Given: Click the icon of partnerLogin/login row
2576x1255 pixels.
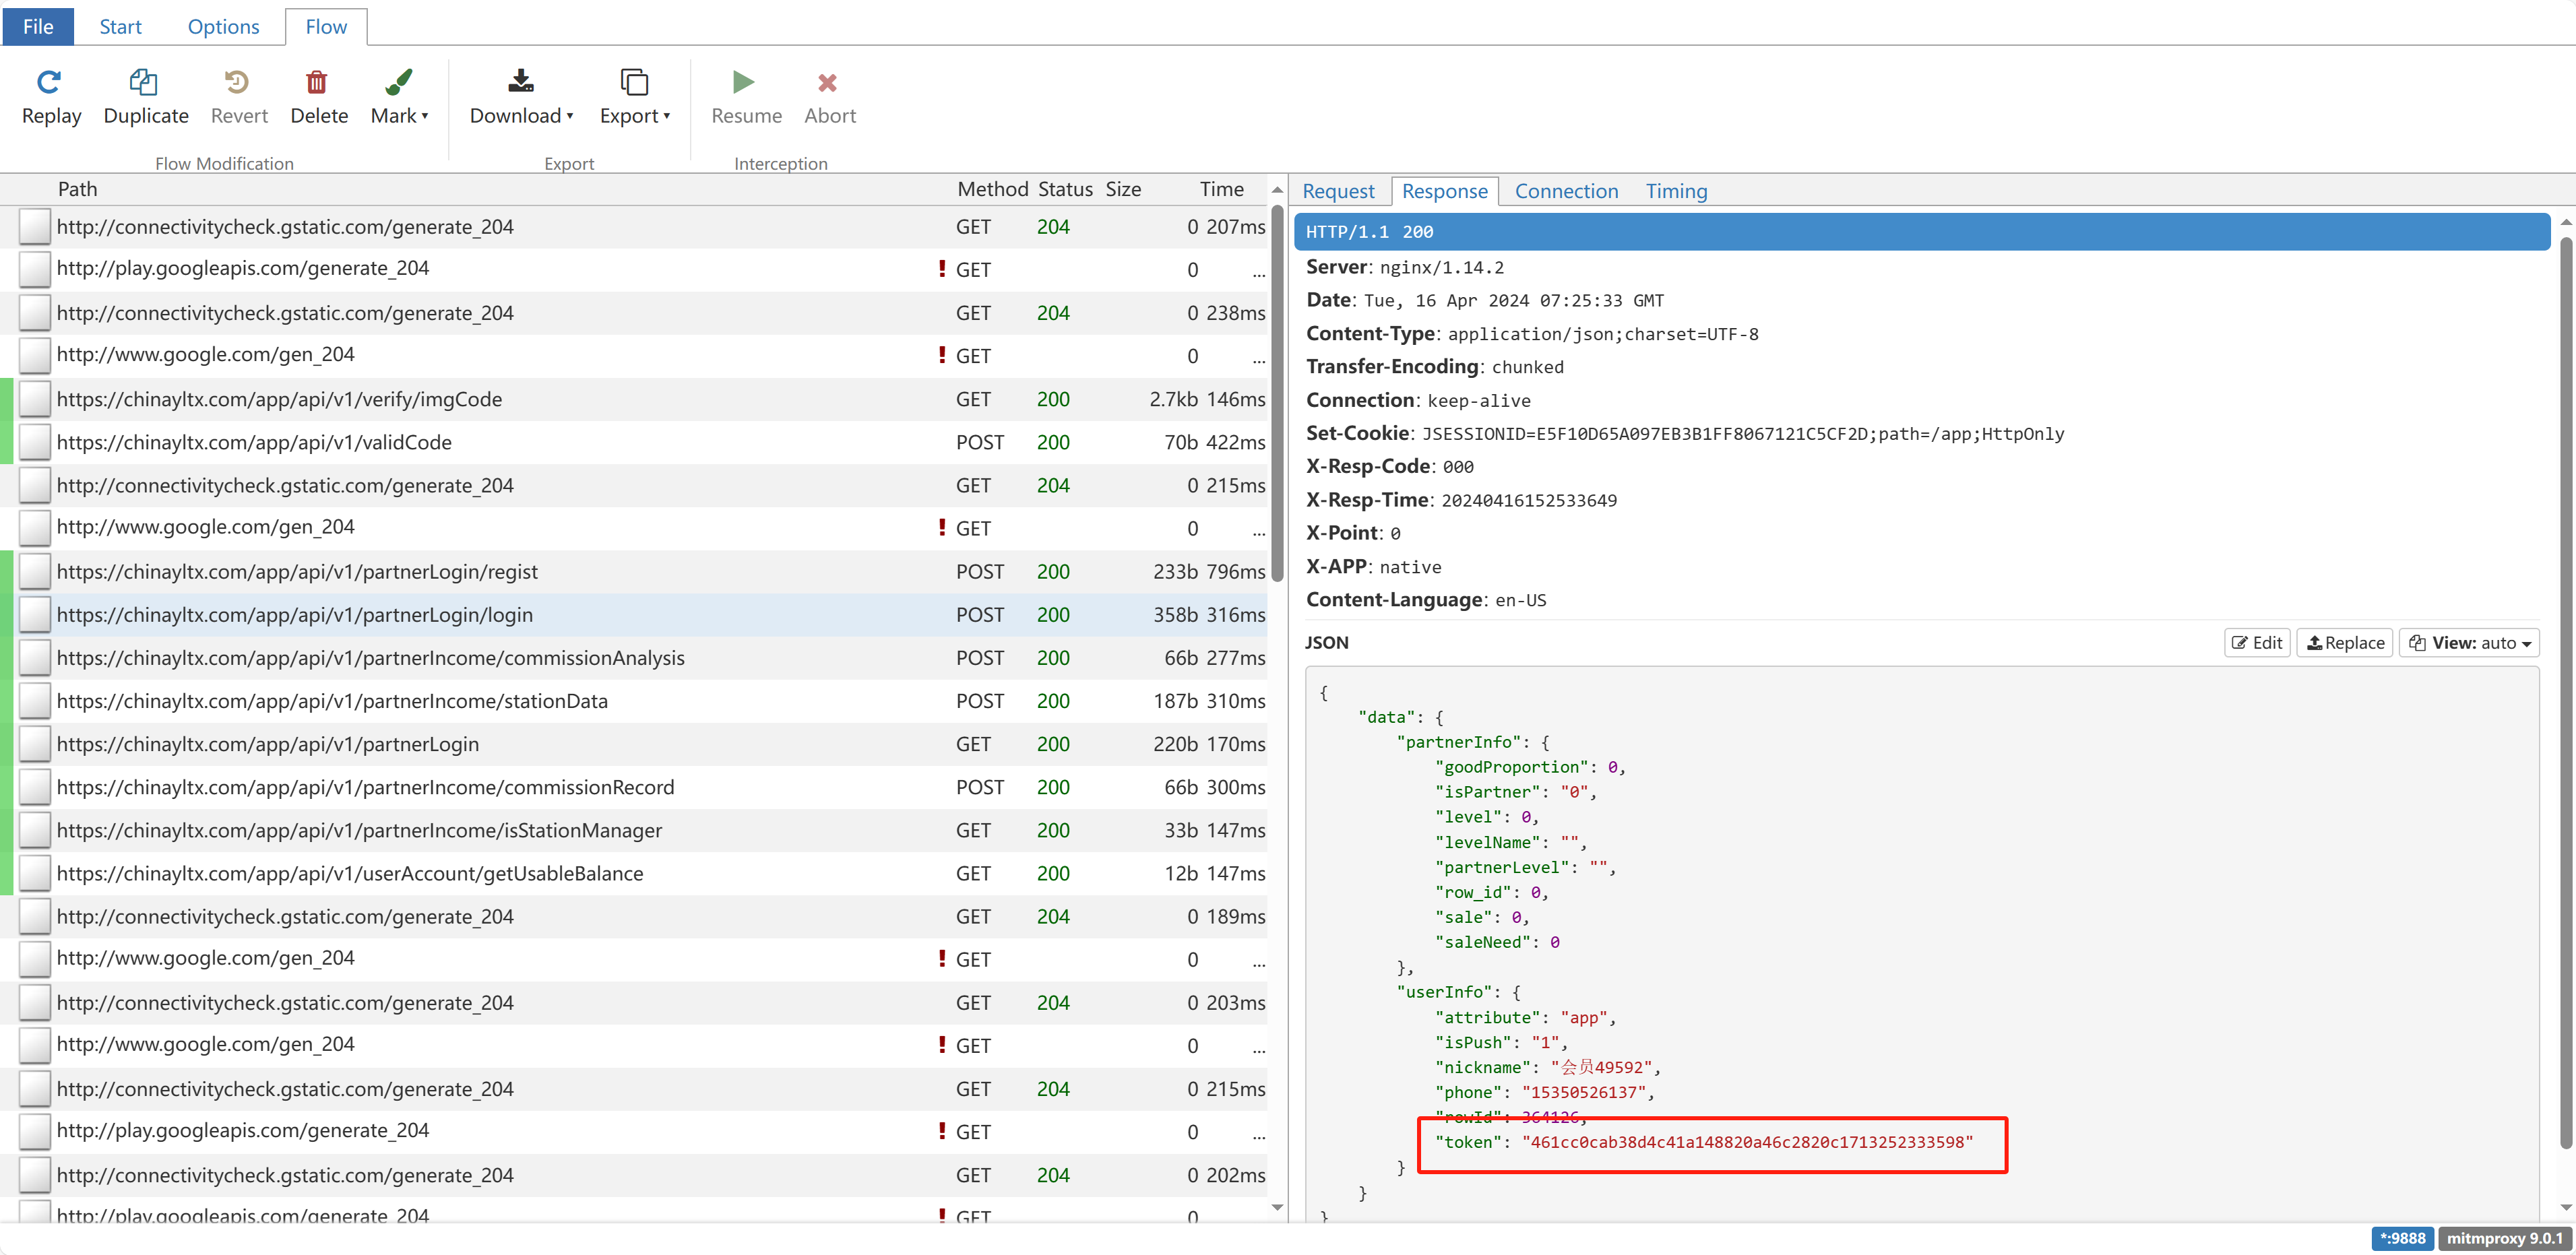Looking at the screenshot, I should 35,615.
